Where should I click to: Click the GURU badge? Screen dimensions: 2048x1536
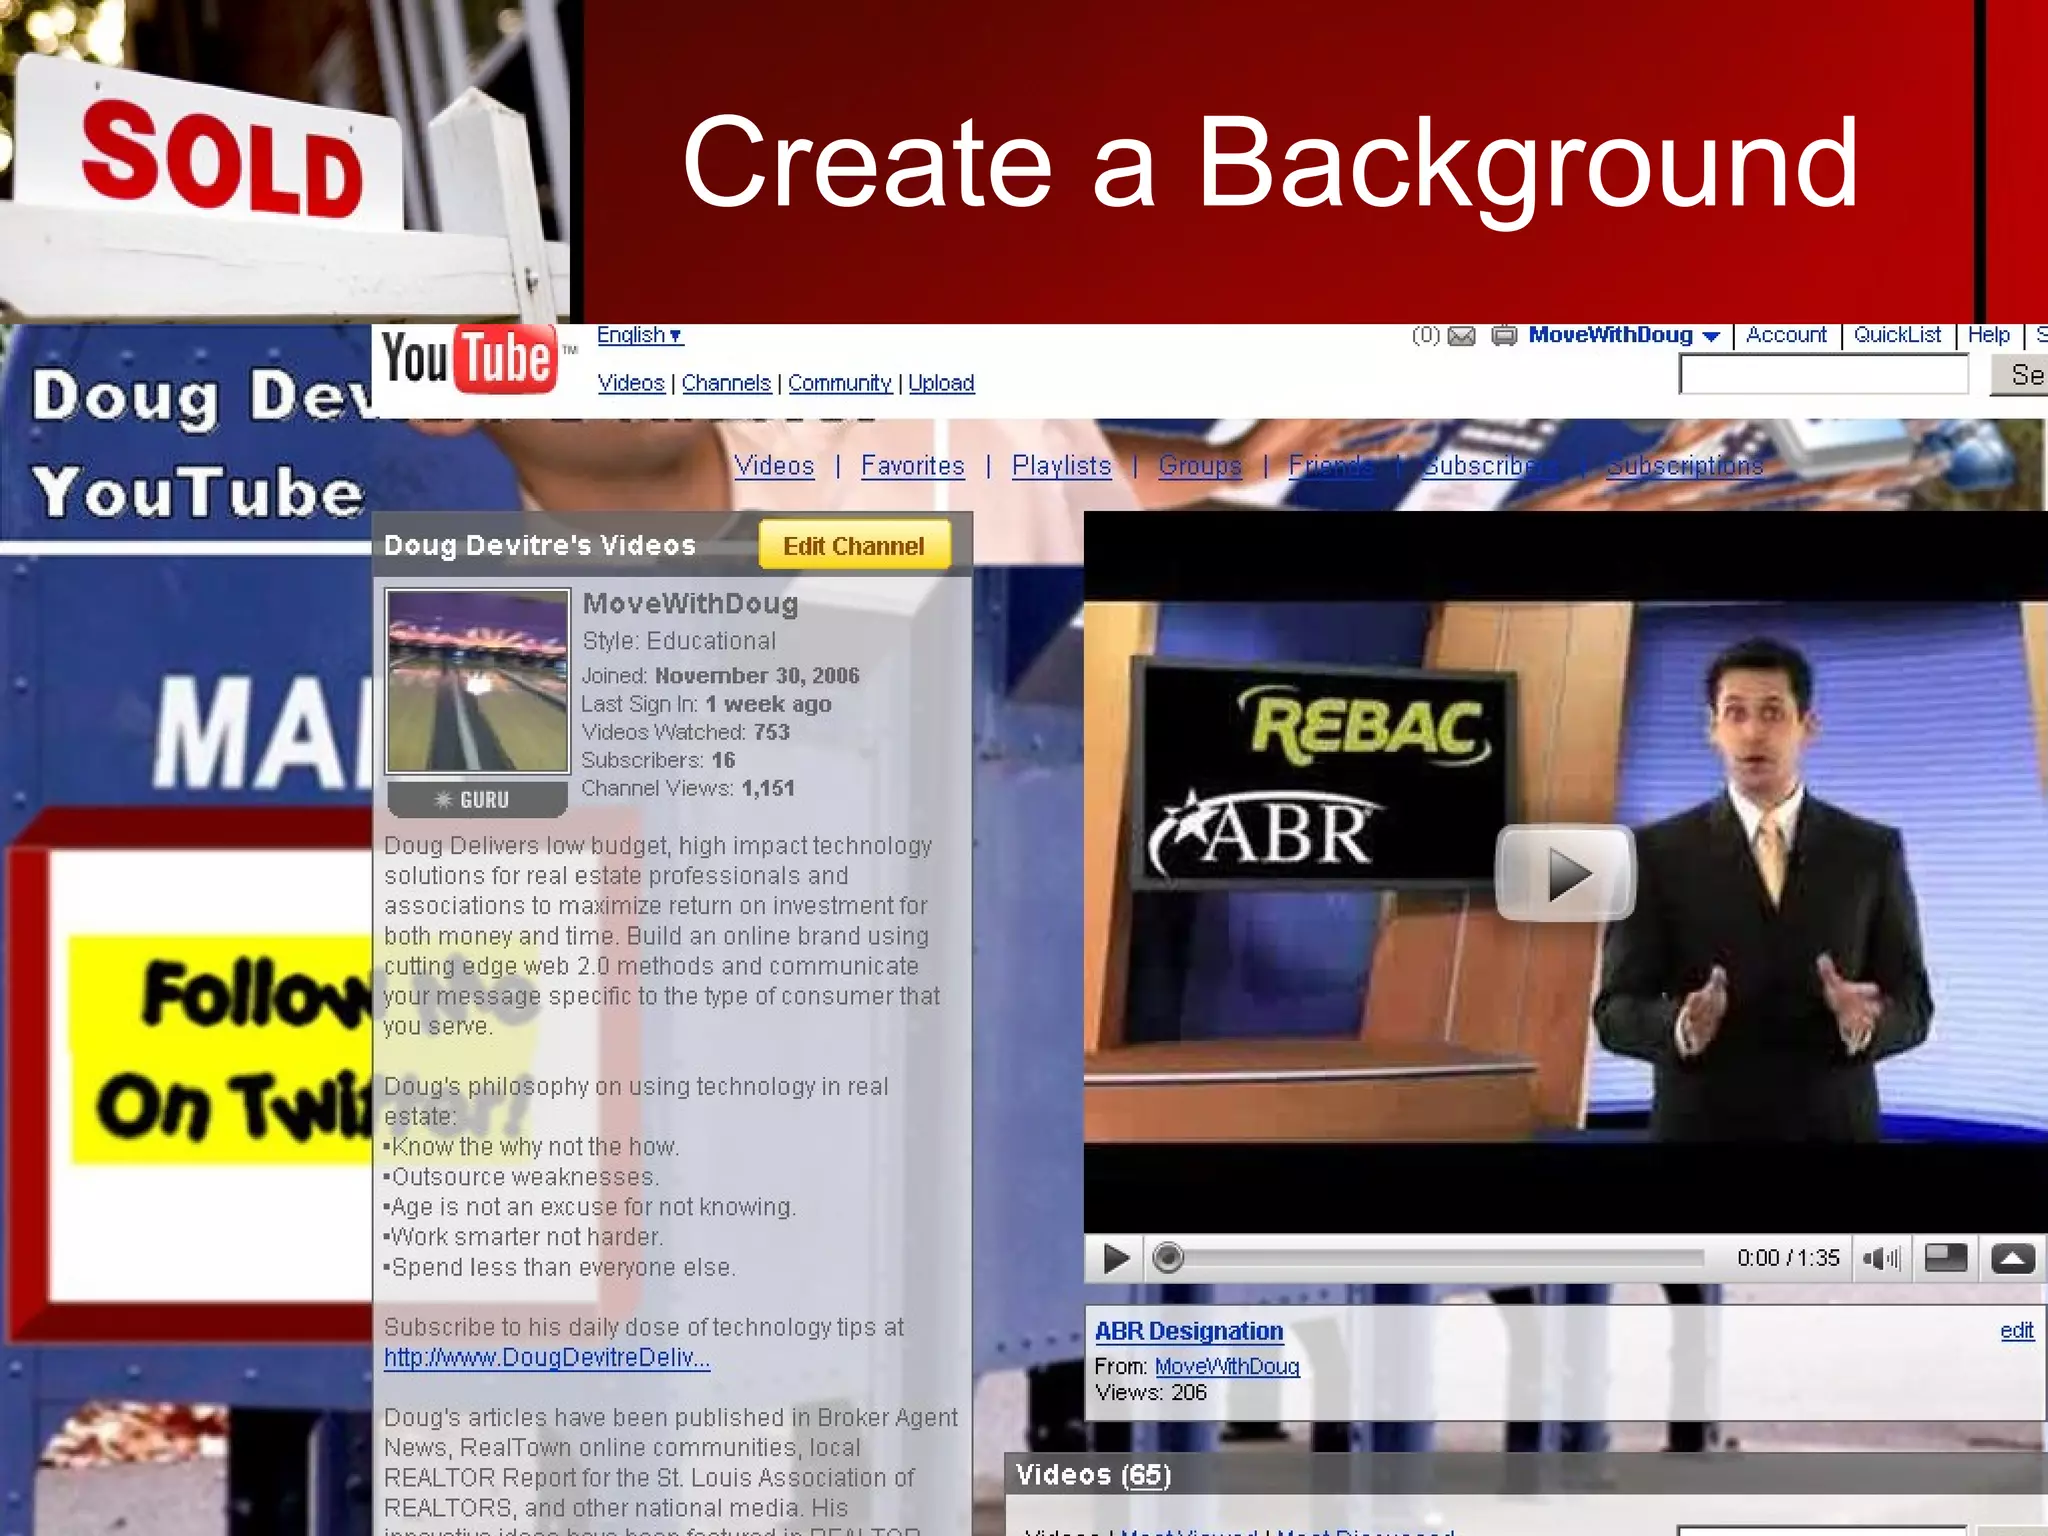point(477,799)
